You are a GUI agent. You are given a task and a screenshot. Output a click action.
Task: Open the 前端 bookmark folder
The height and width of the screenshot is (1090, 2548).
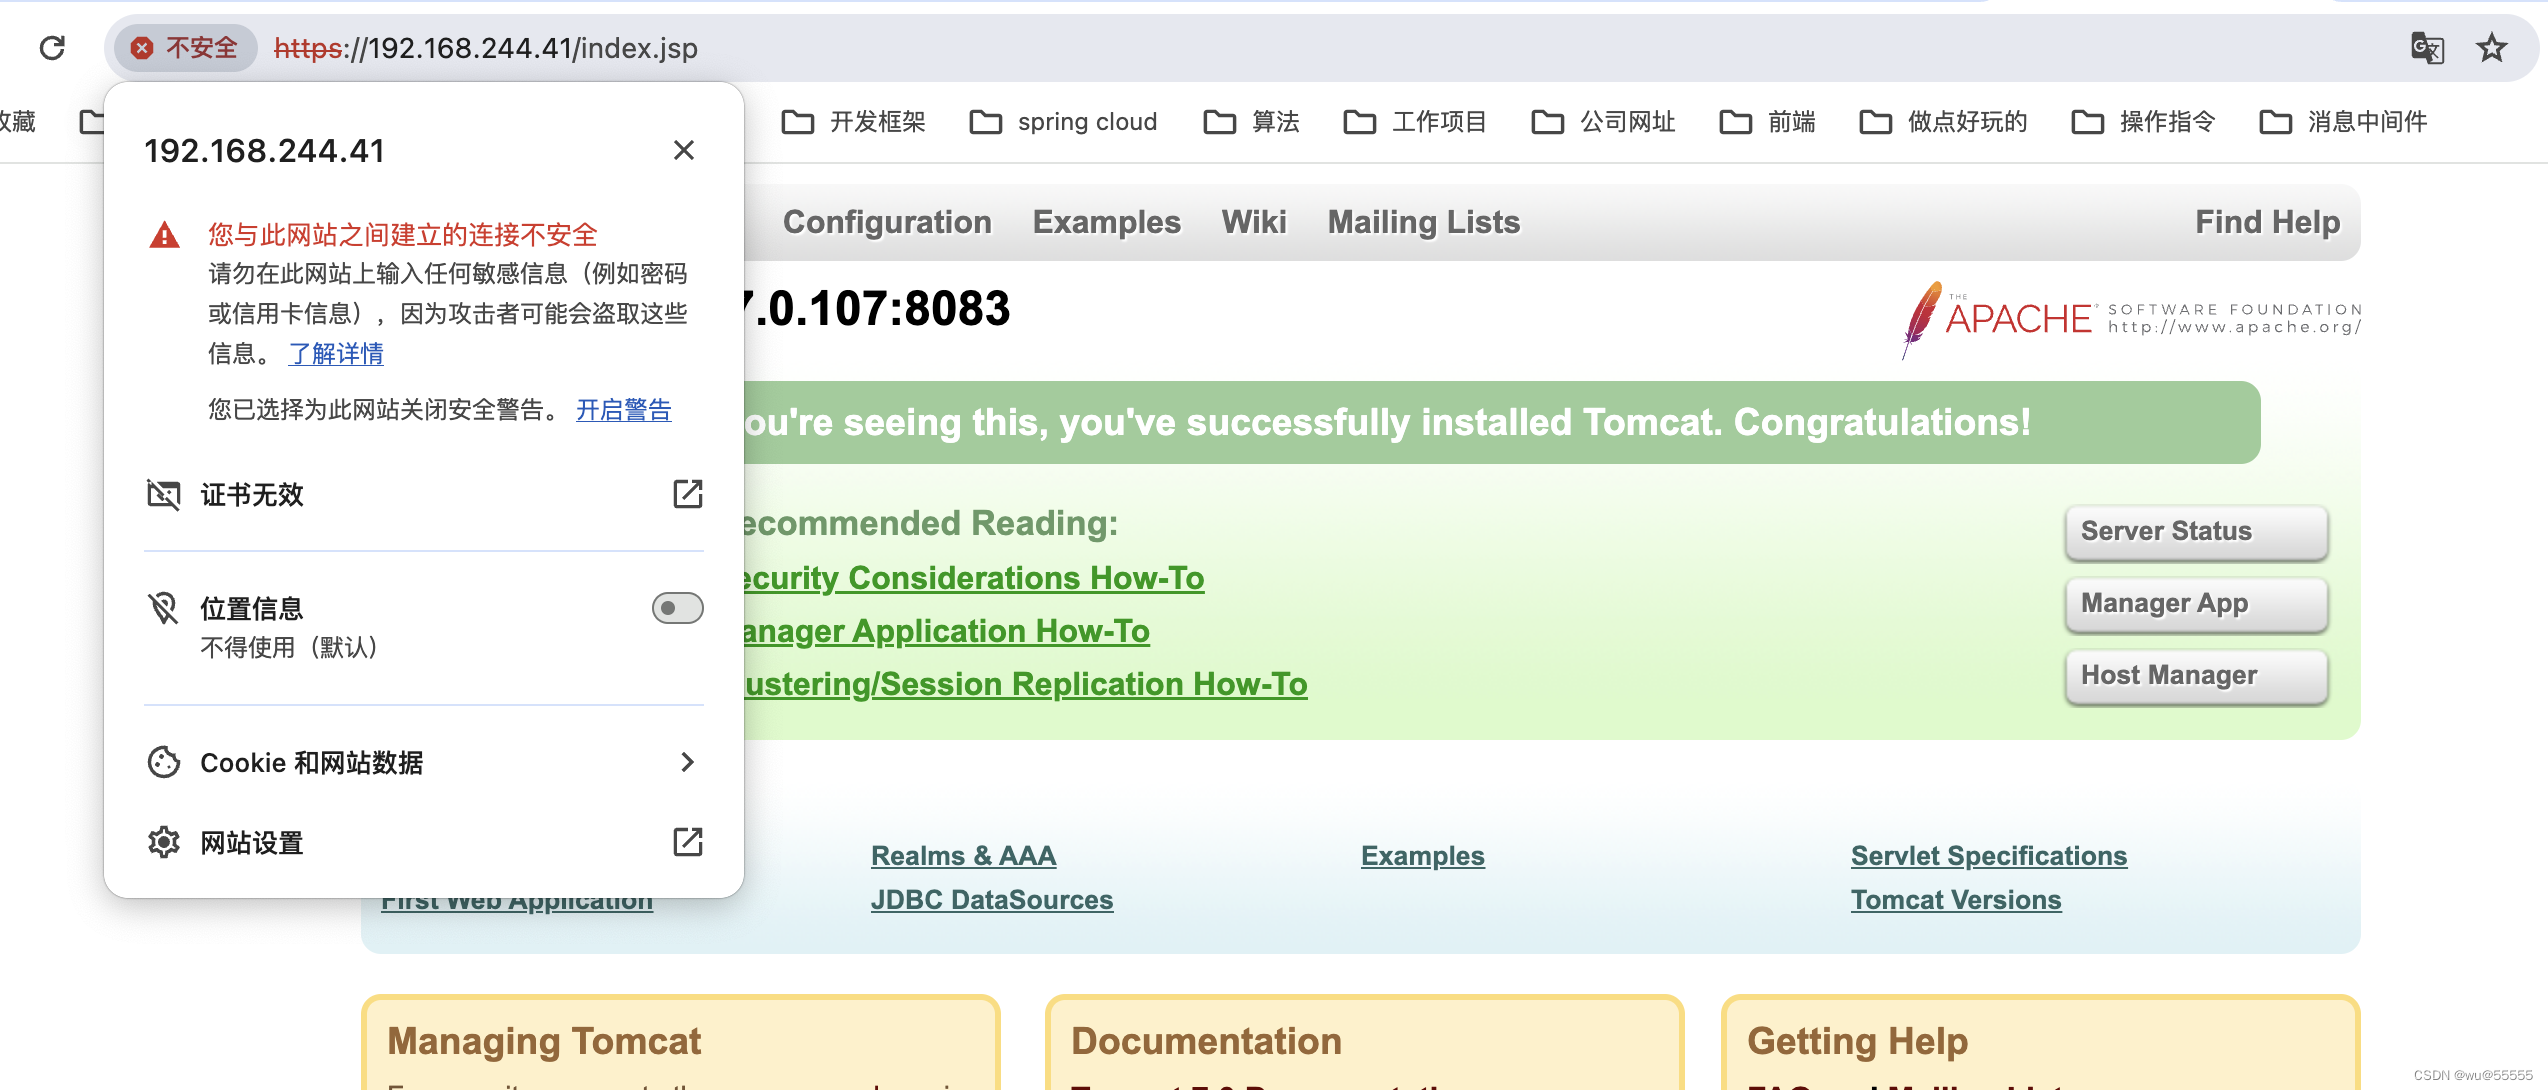click(1767, 122)
